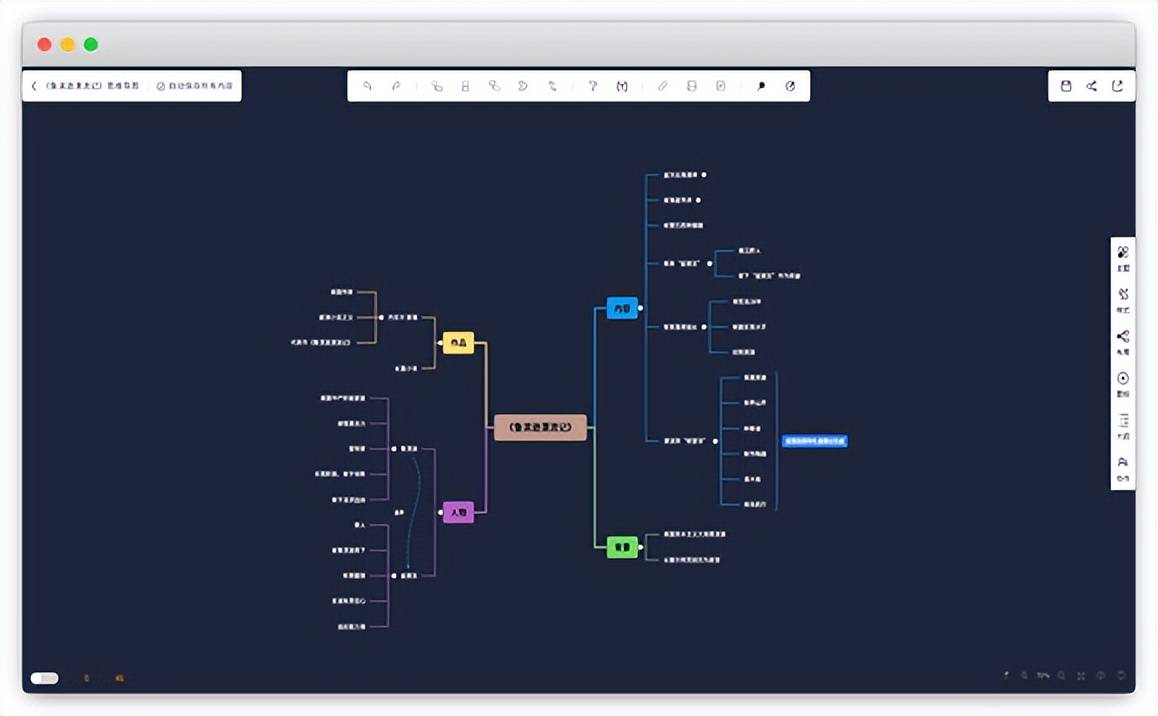Click the zoom-out magnifier left of 70%
The height and width of the screenshot is (716, 1158).
tap(1024, 675)
